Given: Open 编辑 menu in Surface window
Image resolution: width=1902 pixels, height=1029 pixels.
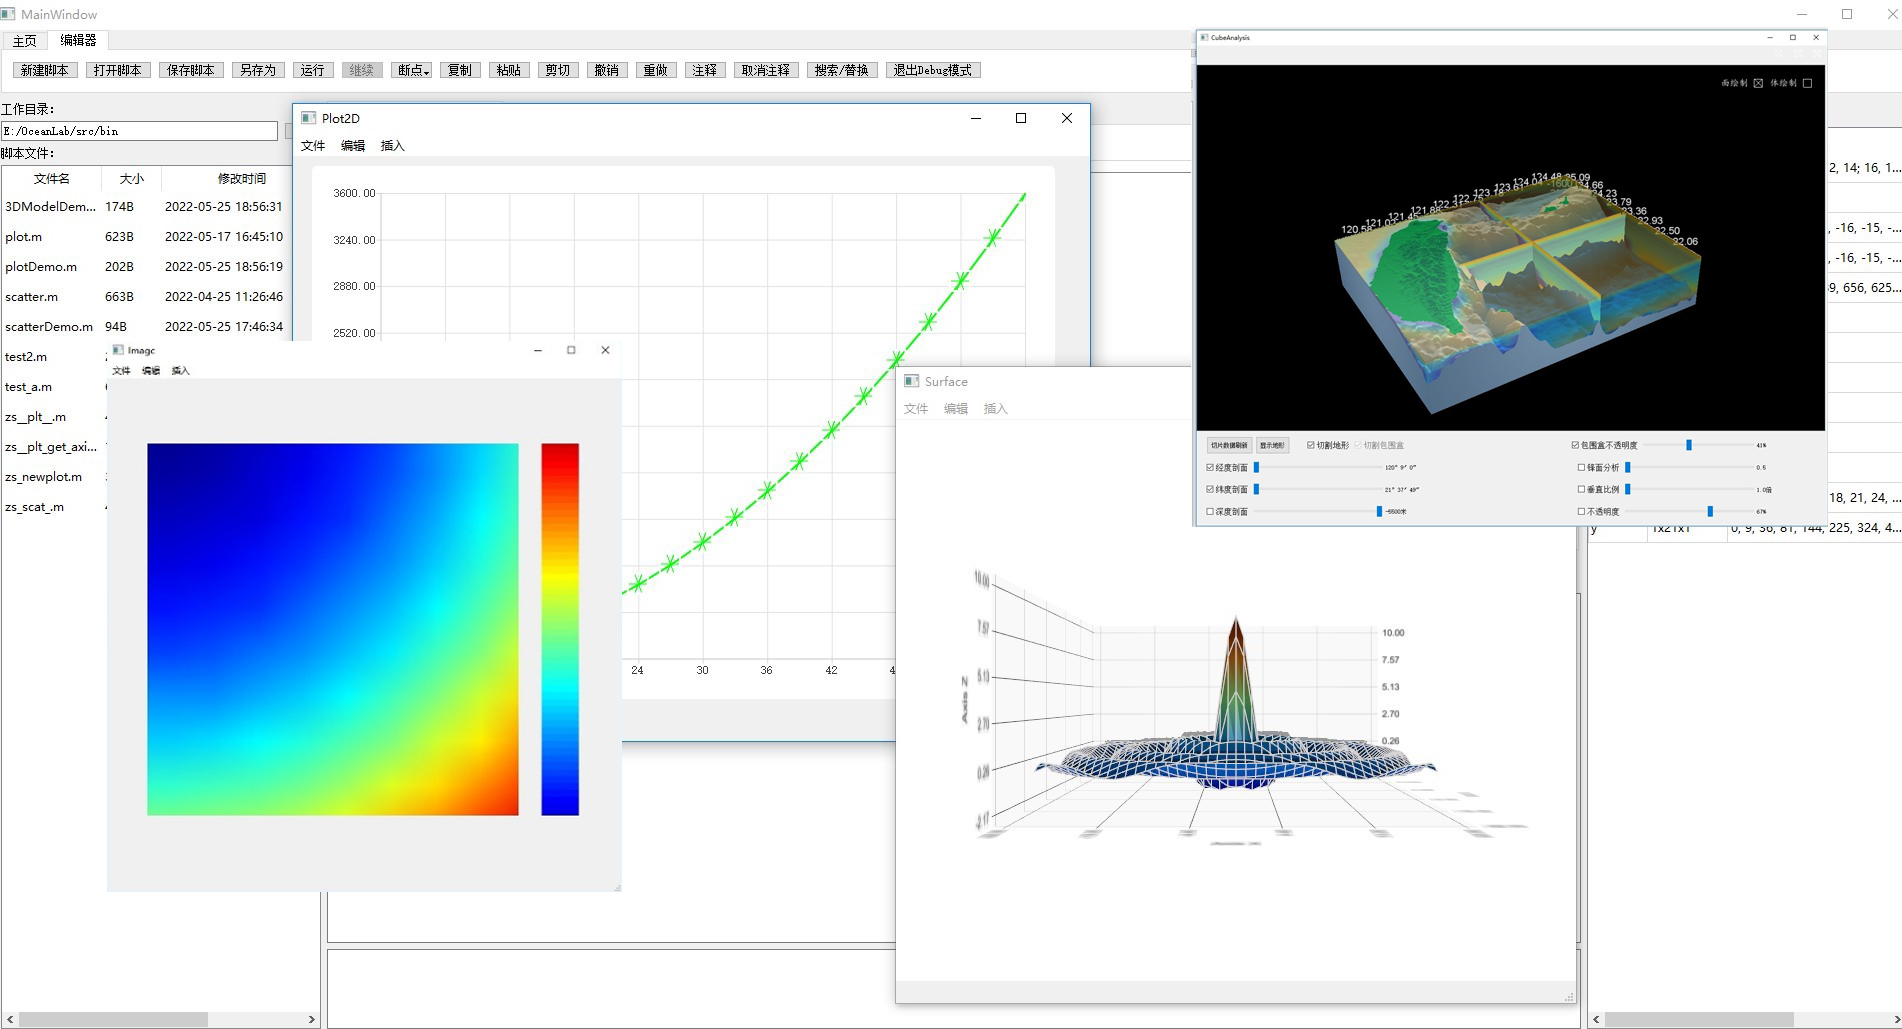Looking at the screenshot, I should tap(956, 409).
